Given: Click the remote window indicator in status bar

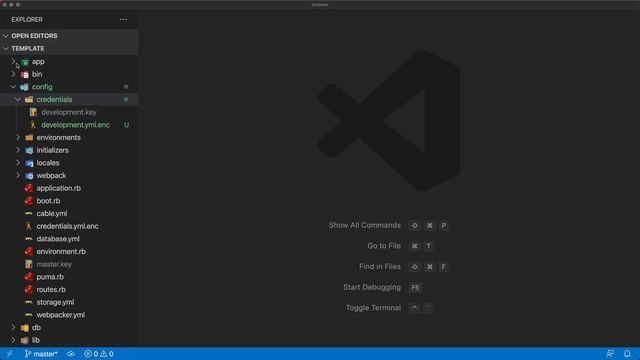Looking at the screenshot, I should (9, 354).
